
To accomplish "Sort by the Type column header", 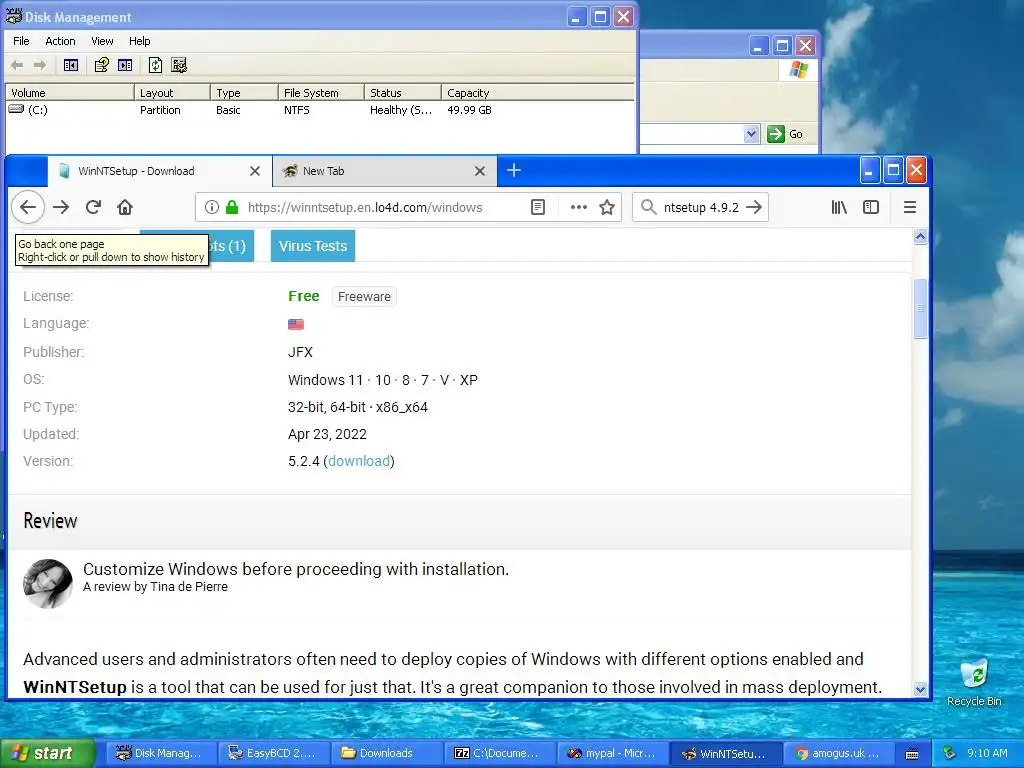I will [244, 93].
